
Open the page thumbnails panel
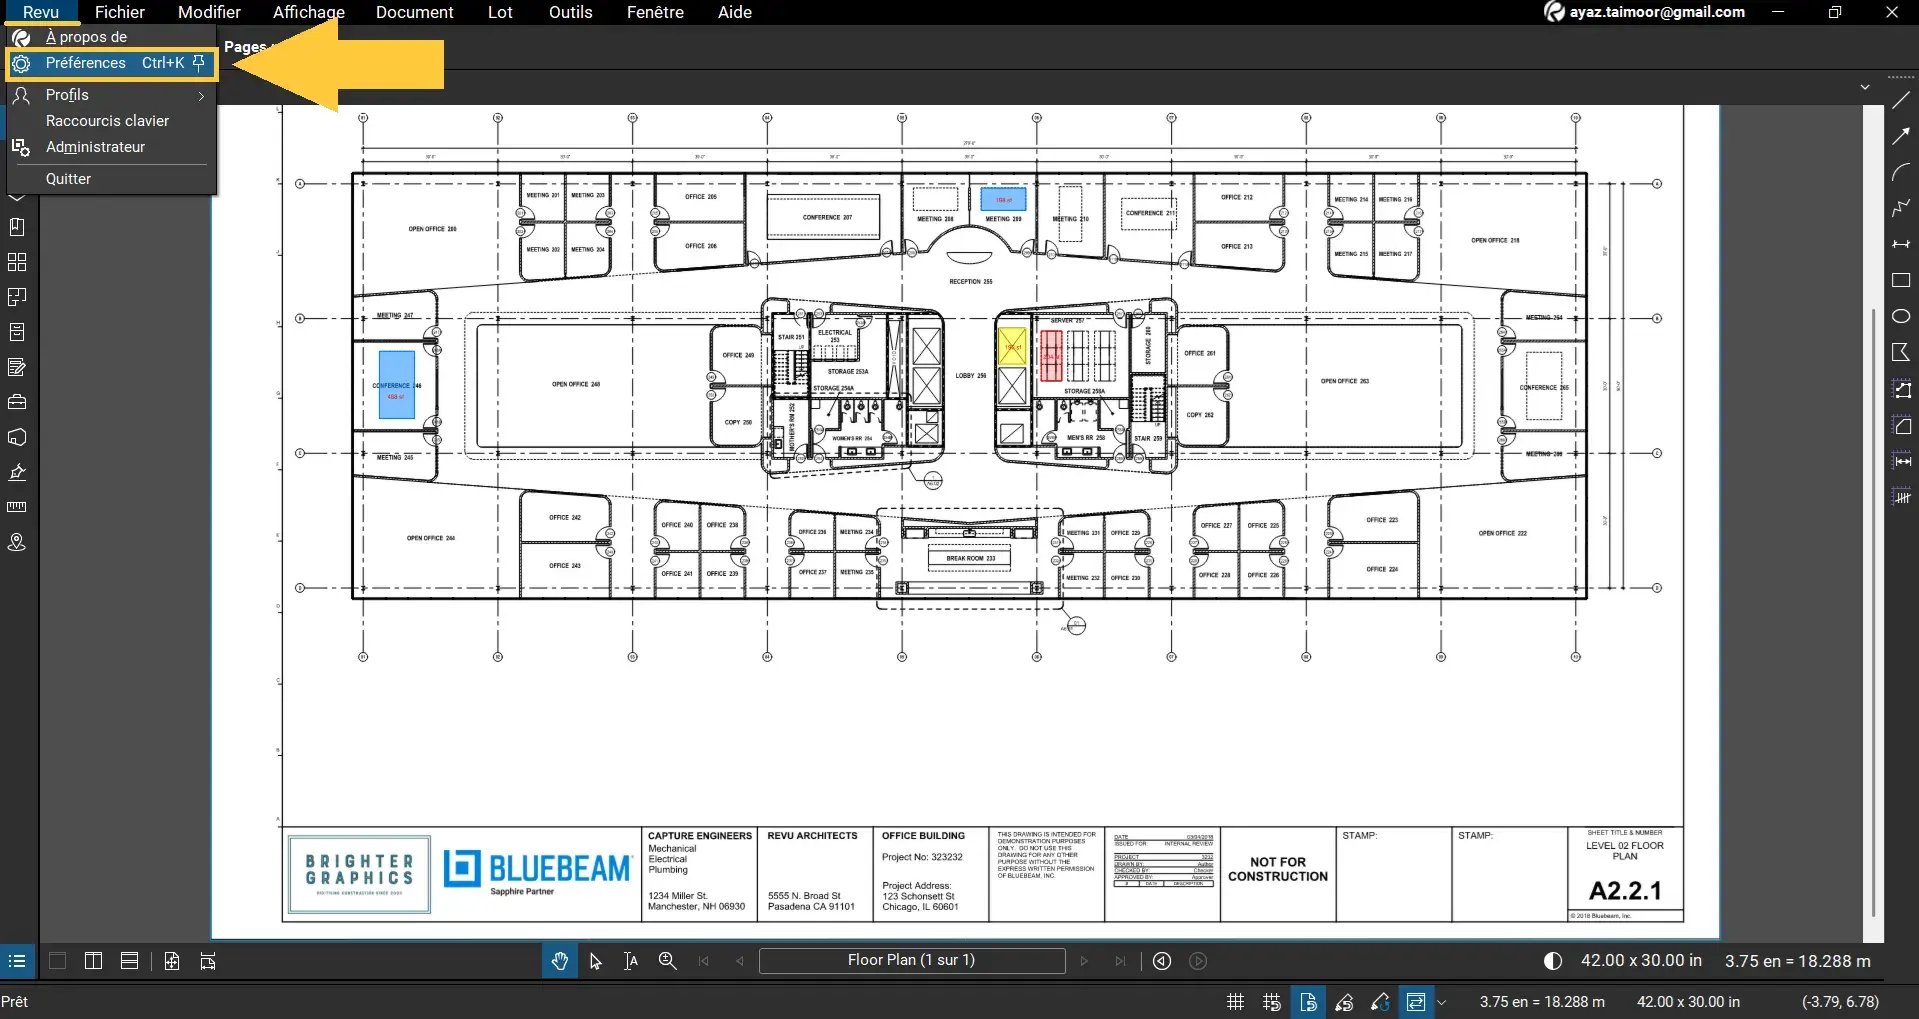(17, 262)
